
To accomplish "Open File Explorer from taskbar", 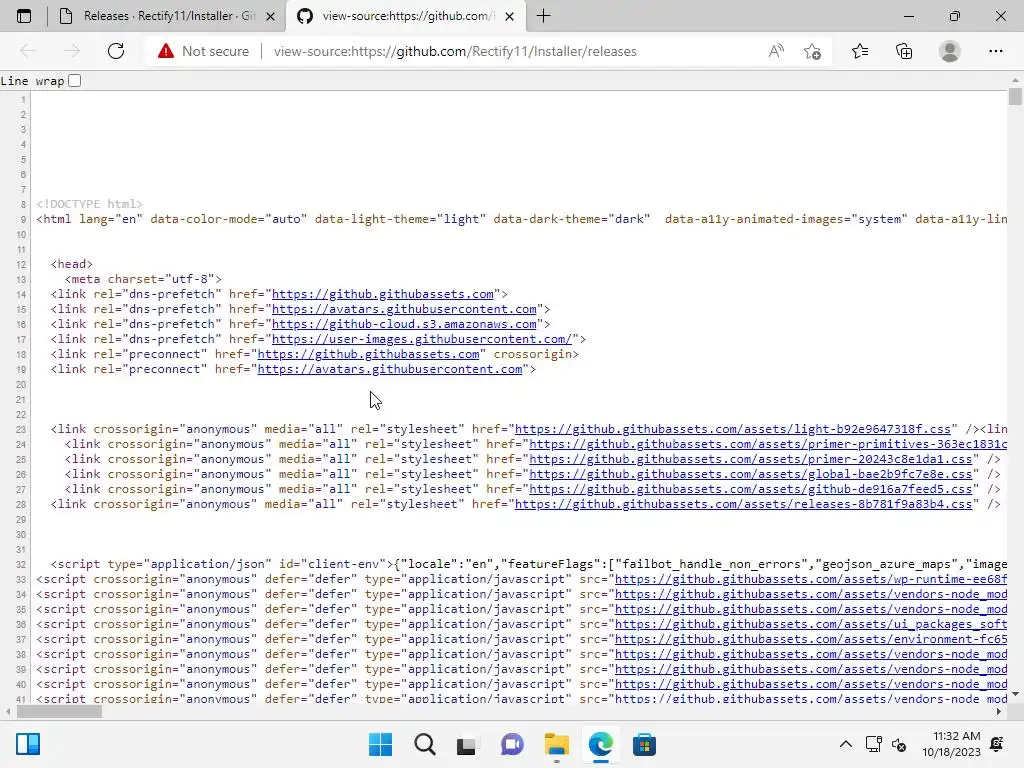I will click(x=556, y=744).
